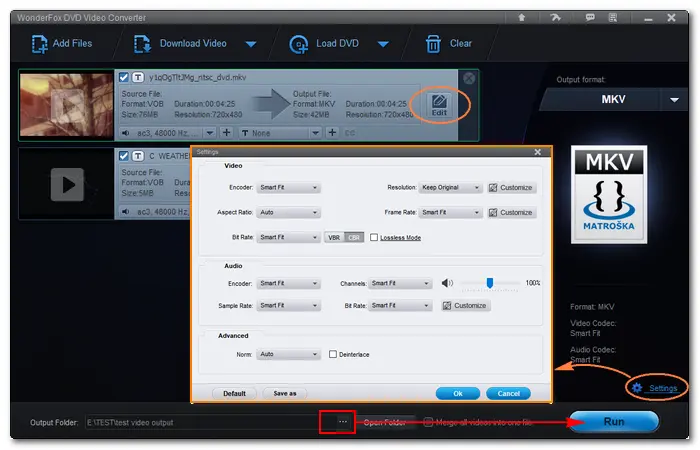This screenshot has width=700, height=450.
Task: Open the Frame Rate dropdown
Action: tap(450, 212)
